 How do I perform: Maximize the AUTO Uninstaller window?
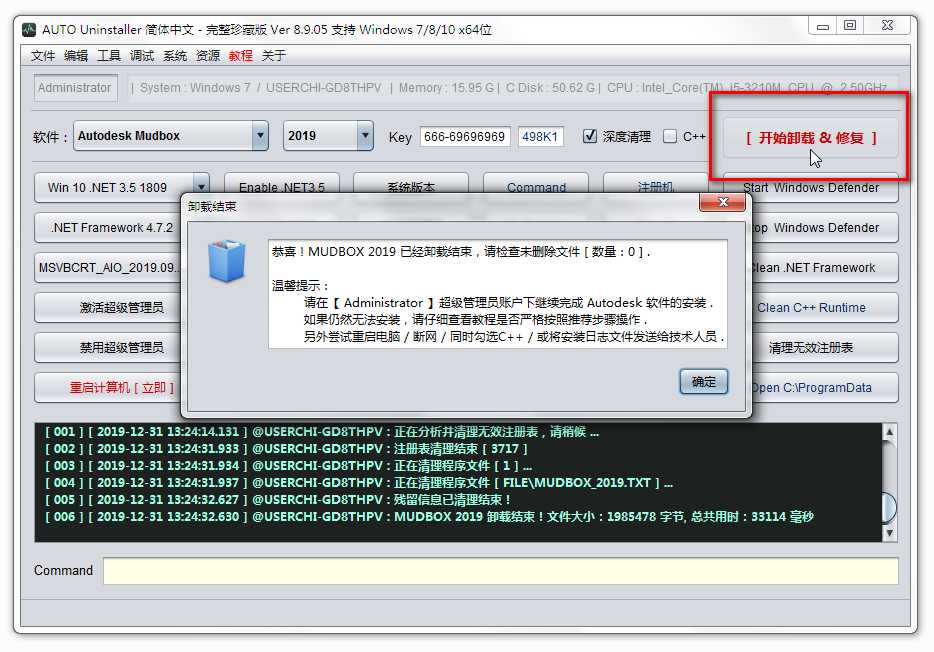point(850,26)
